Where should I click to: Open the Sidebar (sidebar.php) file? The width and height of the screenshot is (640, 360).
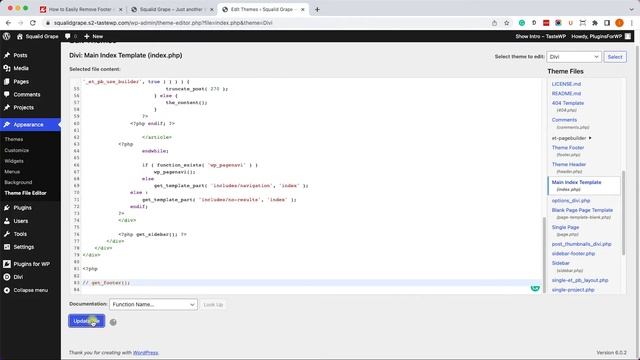click(x=560, y=263)
